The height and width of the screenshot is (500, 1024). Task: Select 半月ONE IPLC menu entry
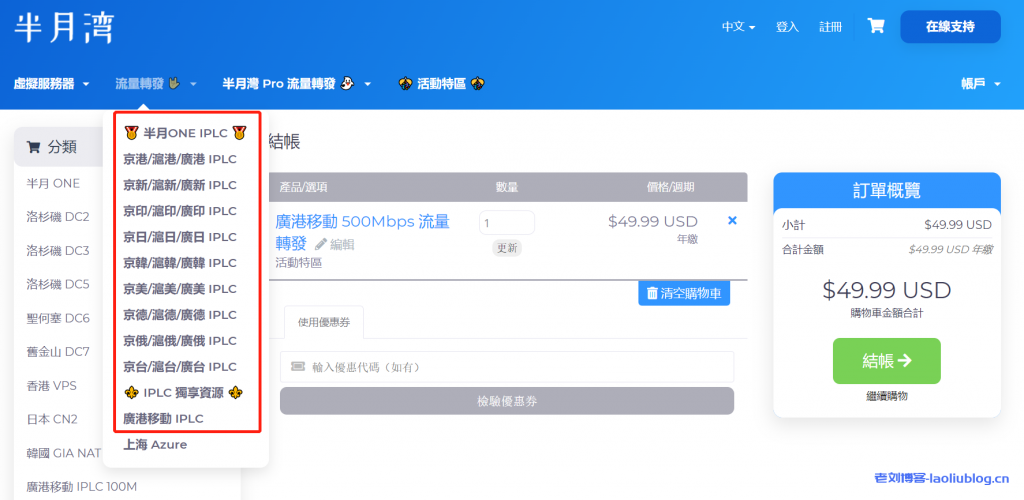point(185,133)
